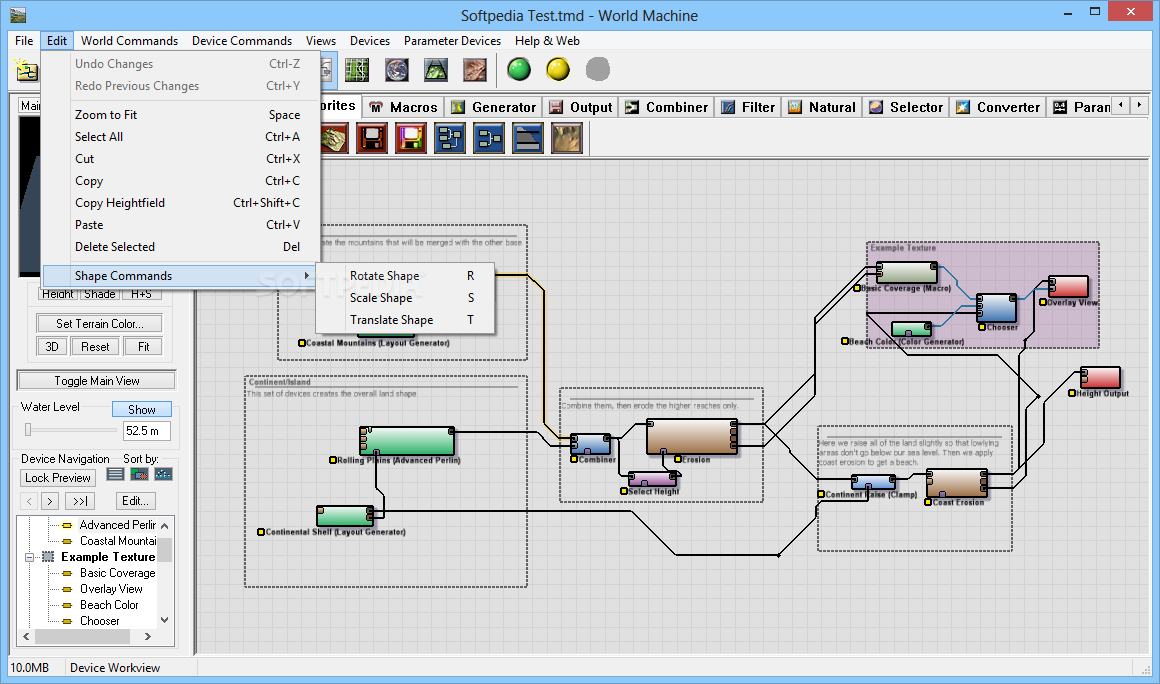The image size is (1160, 684).
Task: Select the Combiner device node
Action: pyautogui.click(x=590, y=444)
